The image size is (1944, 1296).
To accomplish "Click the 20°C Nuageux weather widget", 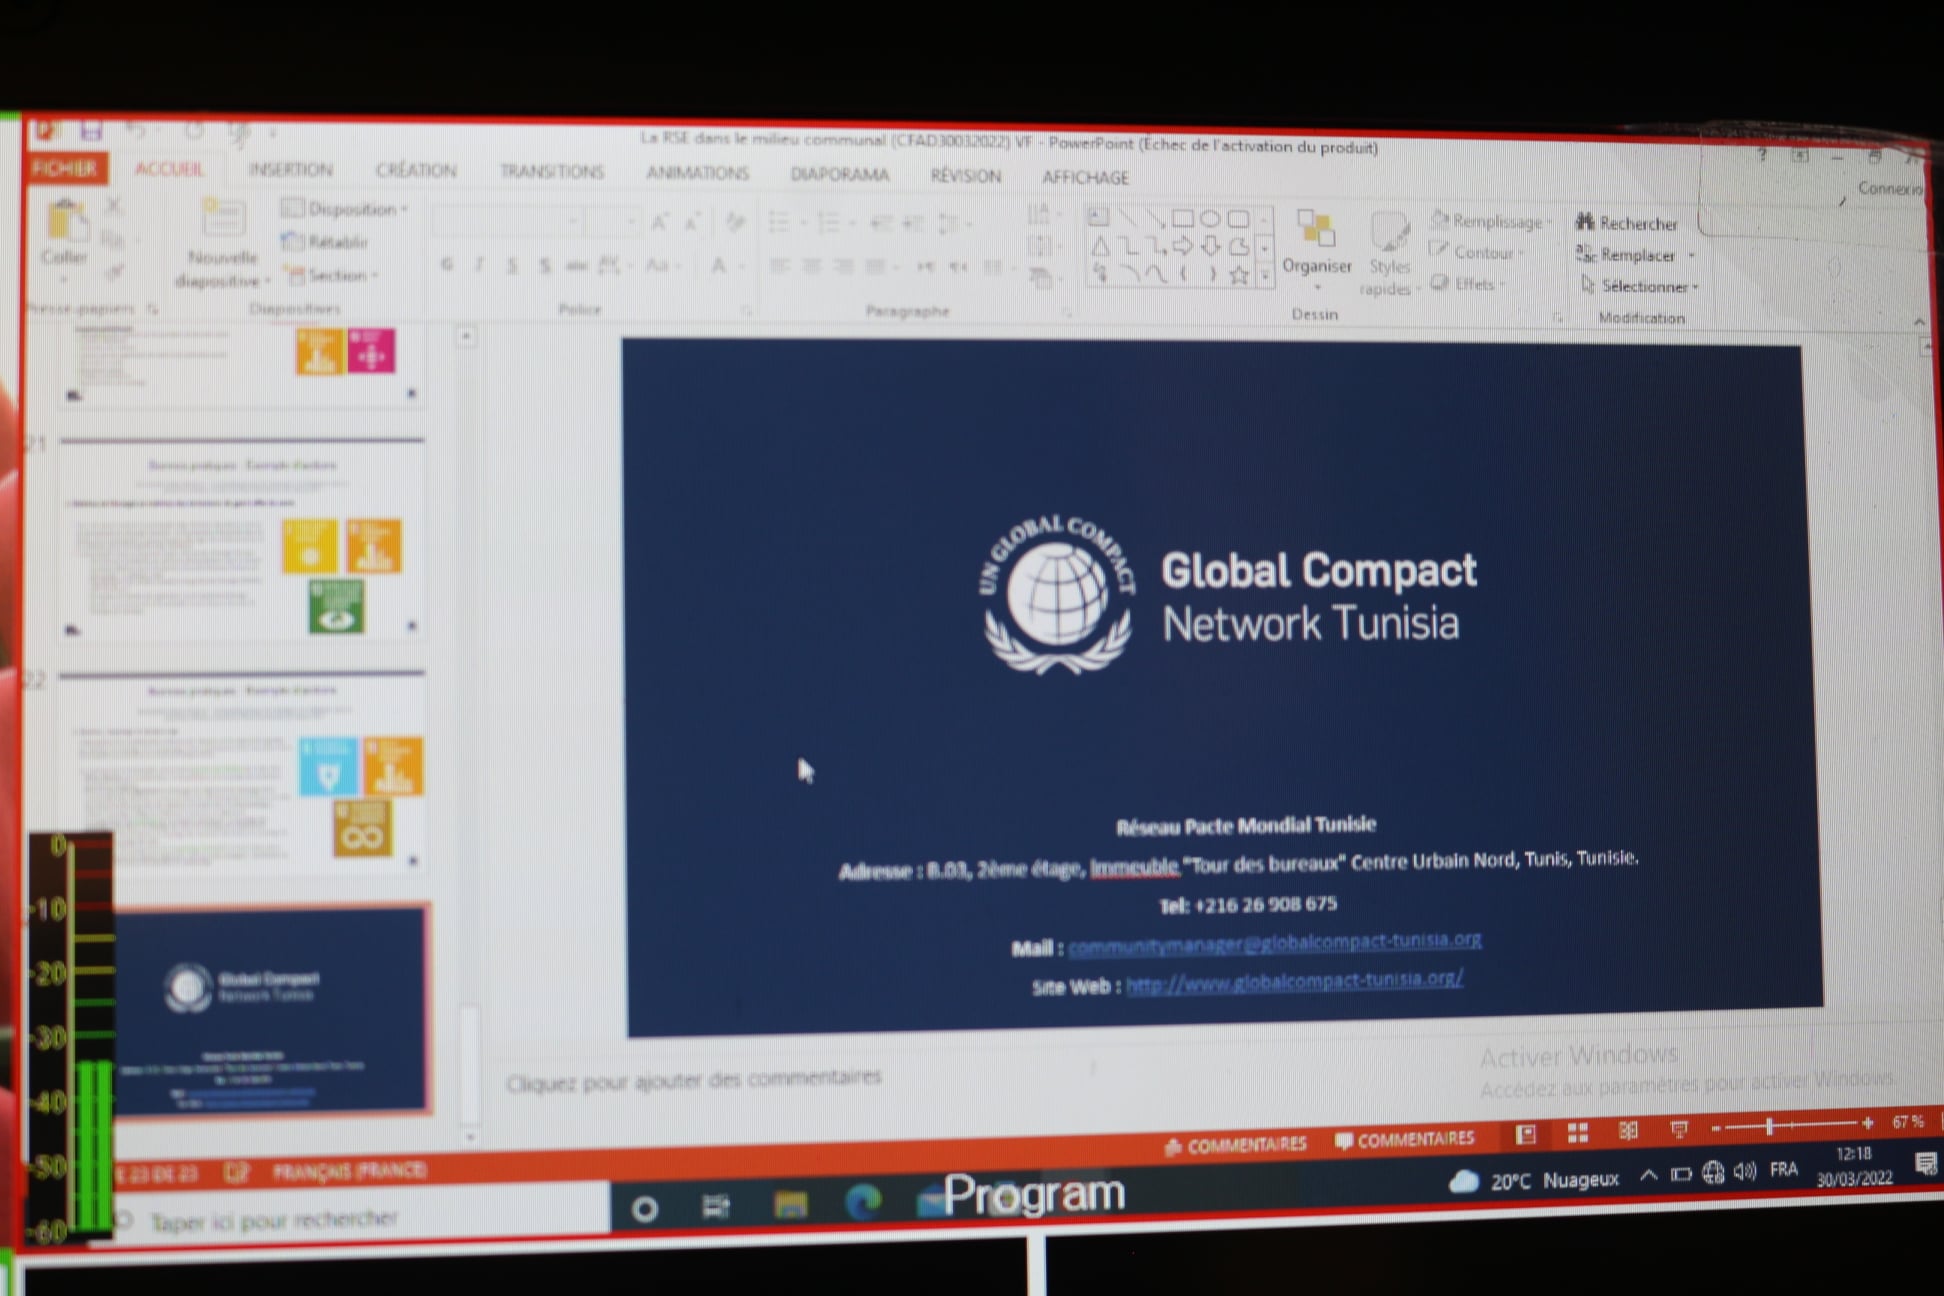I will click(1534, 1180).
